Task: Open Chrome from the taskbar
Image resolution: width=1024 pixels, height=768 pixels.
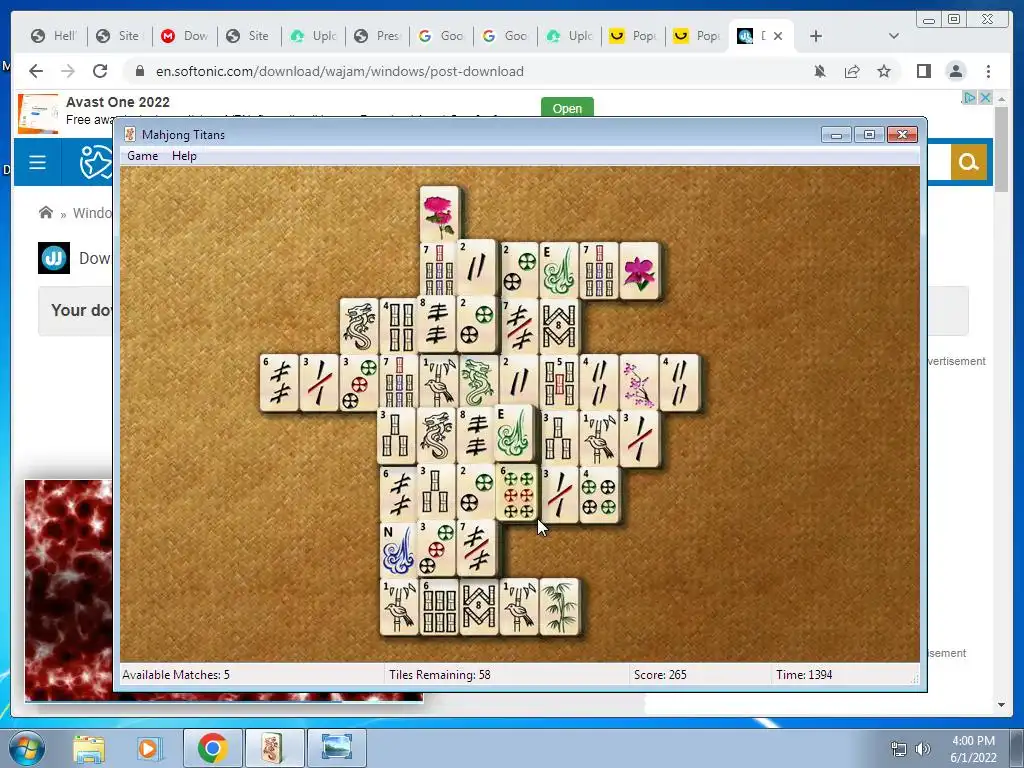Action: pyautogui.click(x=212, y=748)
